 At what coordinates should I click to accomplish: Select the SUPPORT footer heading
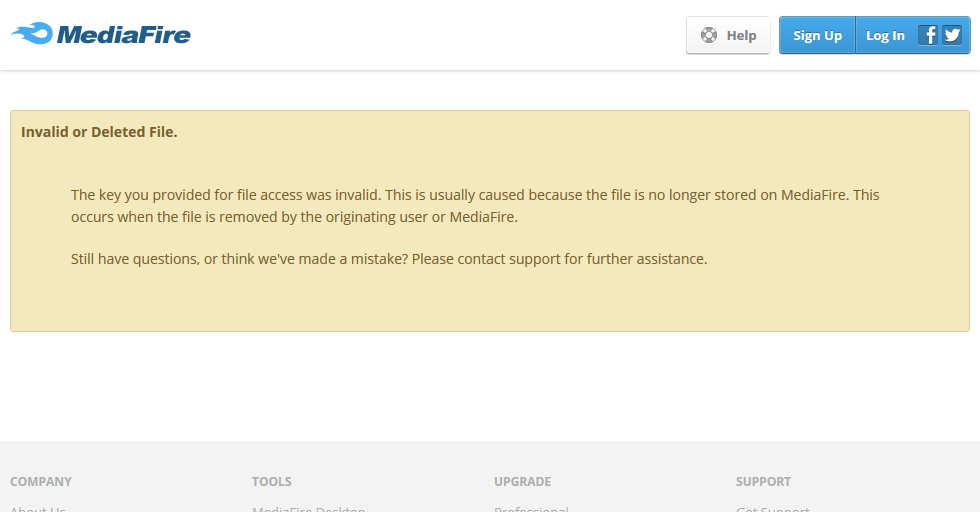[x=763, y=482]
